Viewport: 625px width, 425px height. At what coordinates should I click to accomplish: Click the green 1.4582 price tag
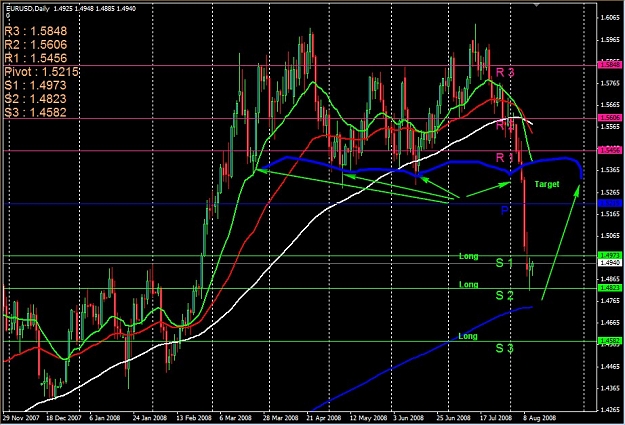[x=610, y=341]
